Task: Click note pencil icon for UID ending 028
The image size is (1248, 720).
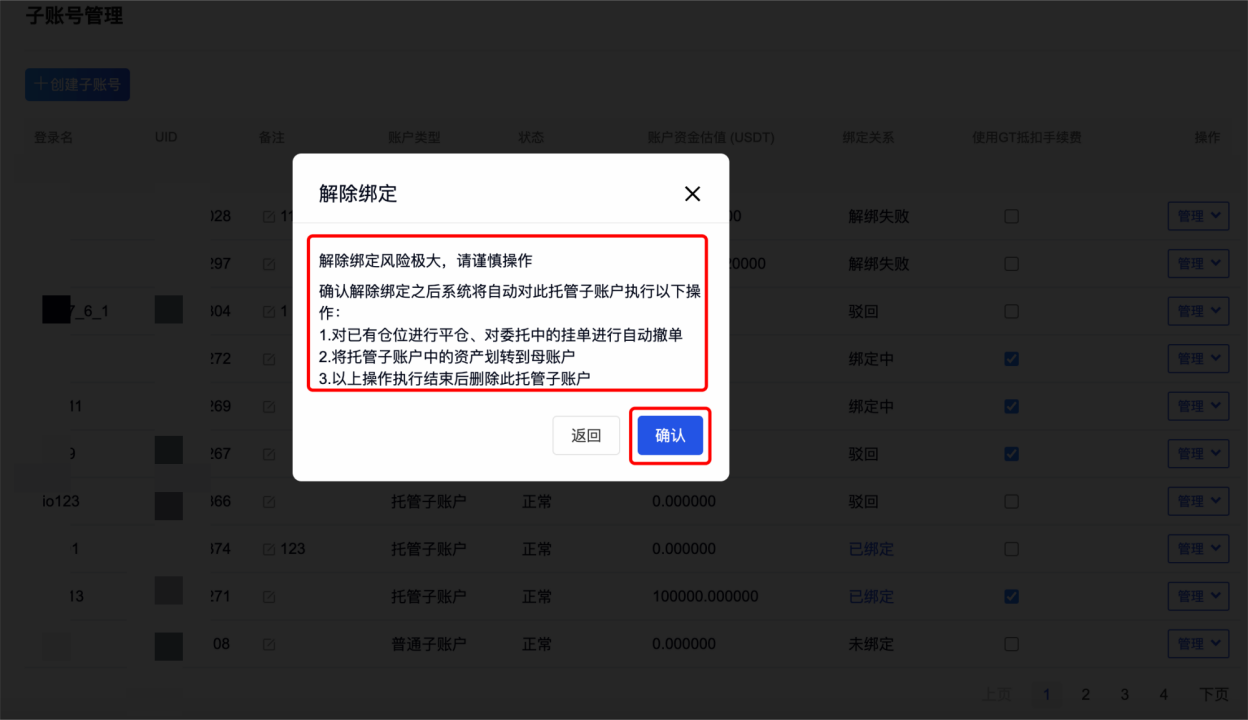Action: tap(268, 216)
